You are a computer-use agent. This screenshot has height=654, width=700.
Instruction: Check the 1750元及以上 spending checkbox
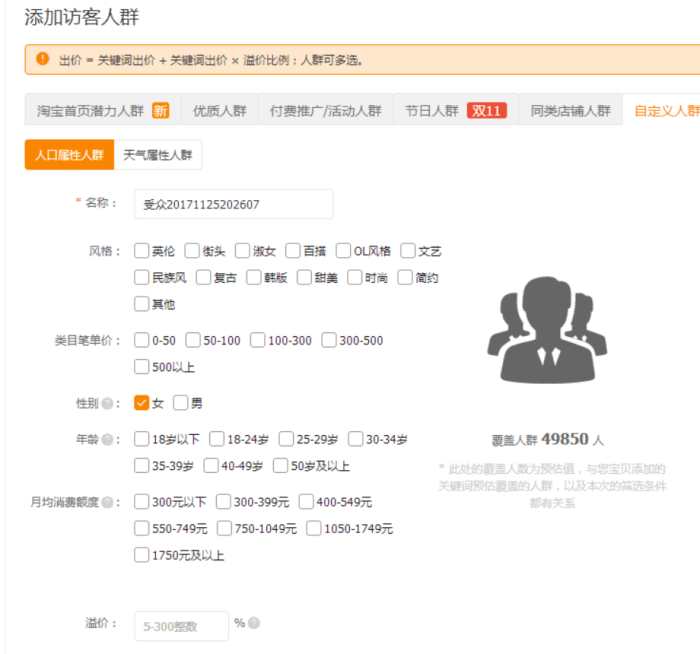coord(142,555)
